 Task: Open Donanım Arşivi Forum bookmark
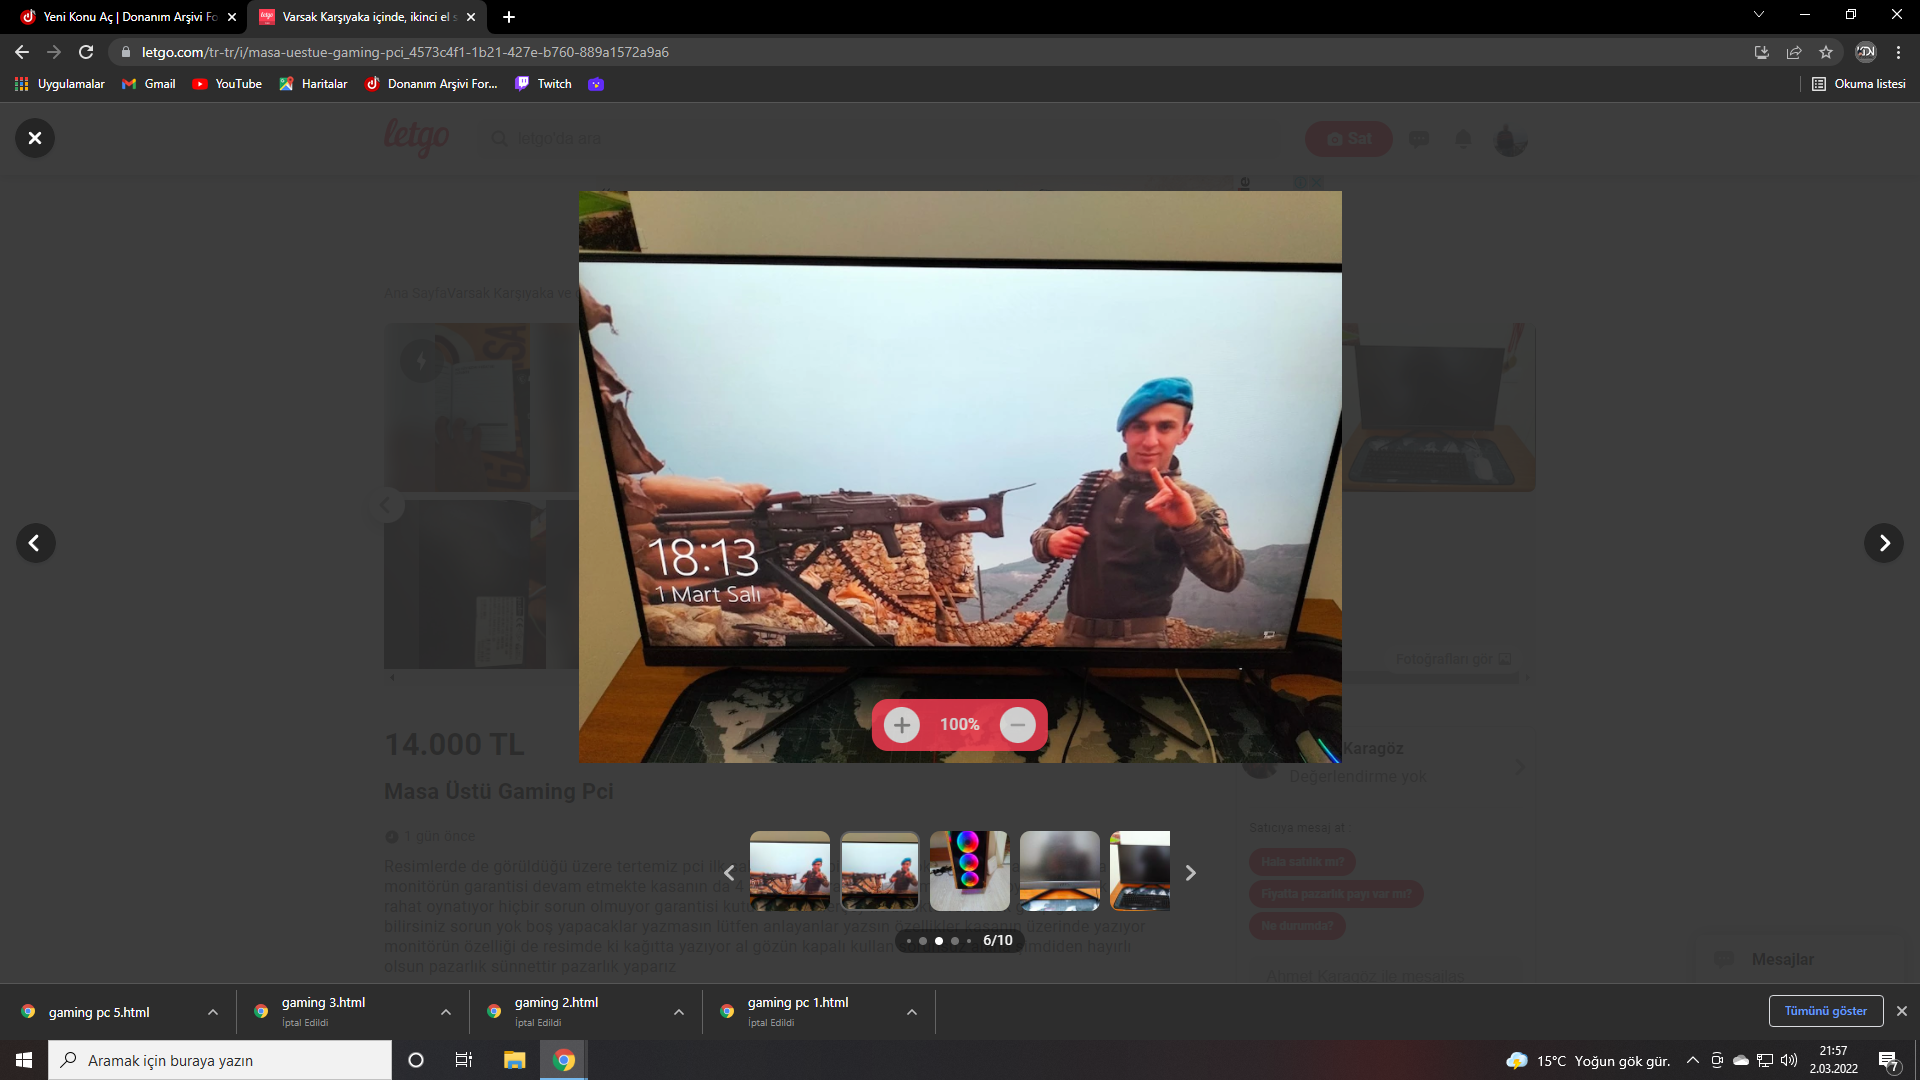tap(432, 84)
